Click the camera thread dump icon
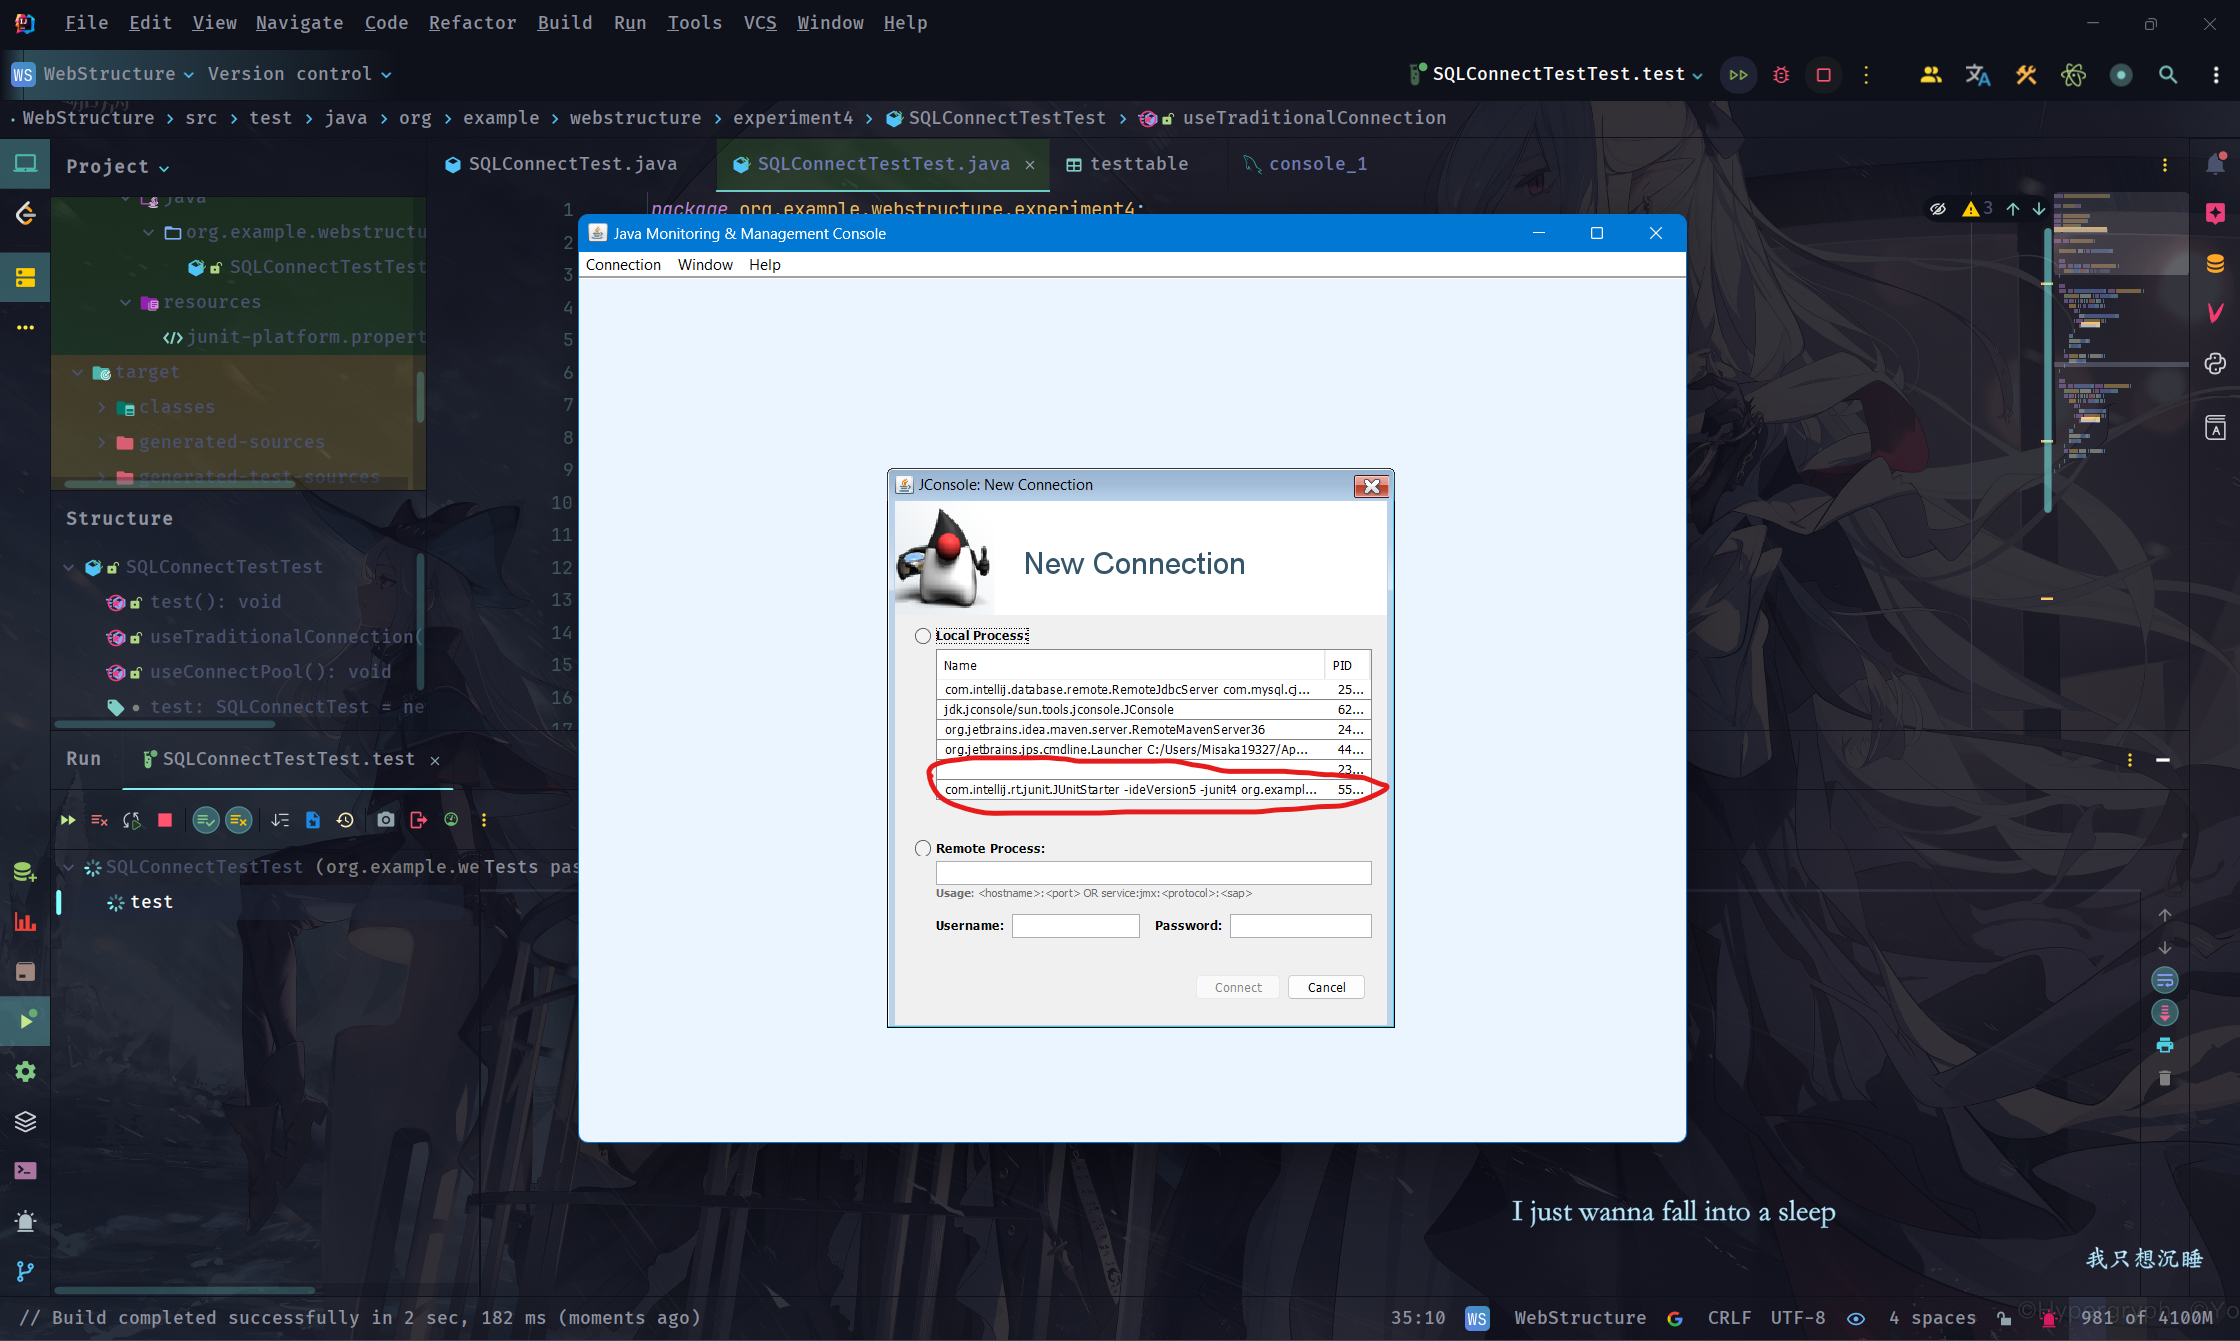Image resolution: width=2240 pixels, height=1341 pixels. (386, 820)
